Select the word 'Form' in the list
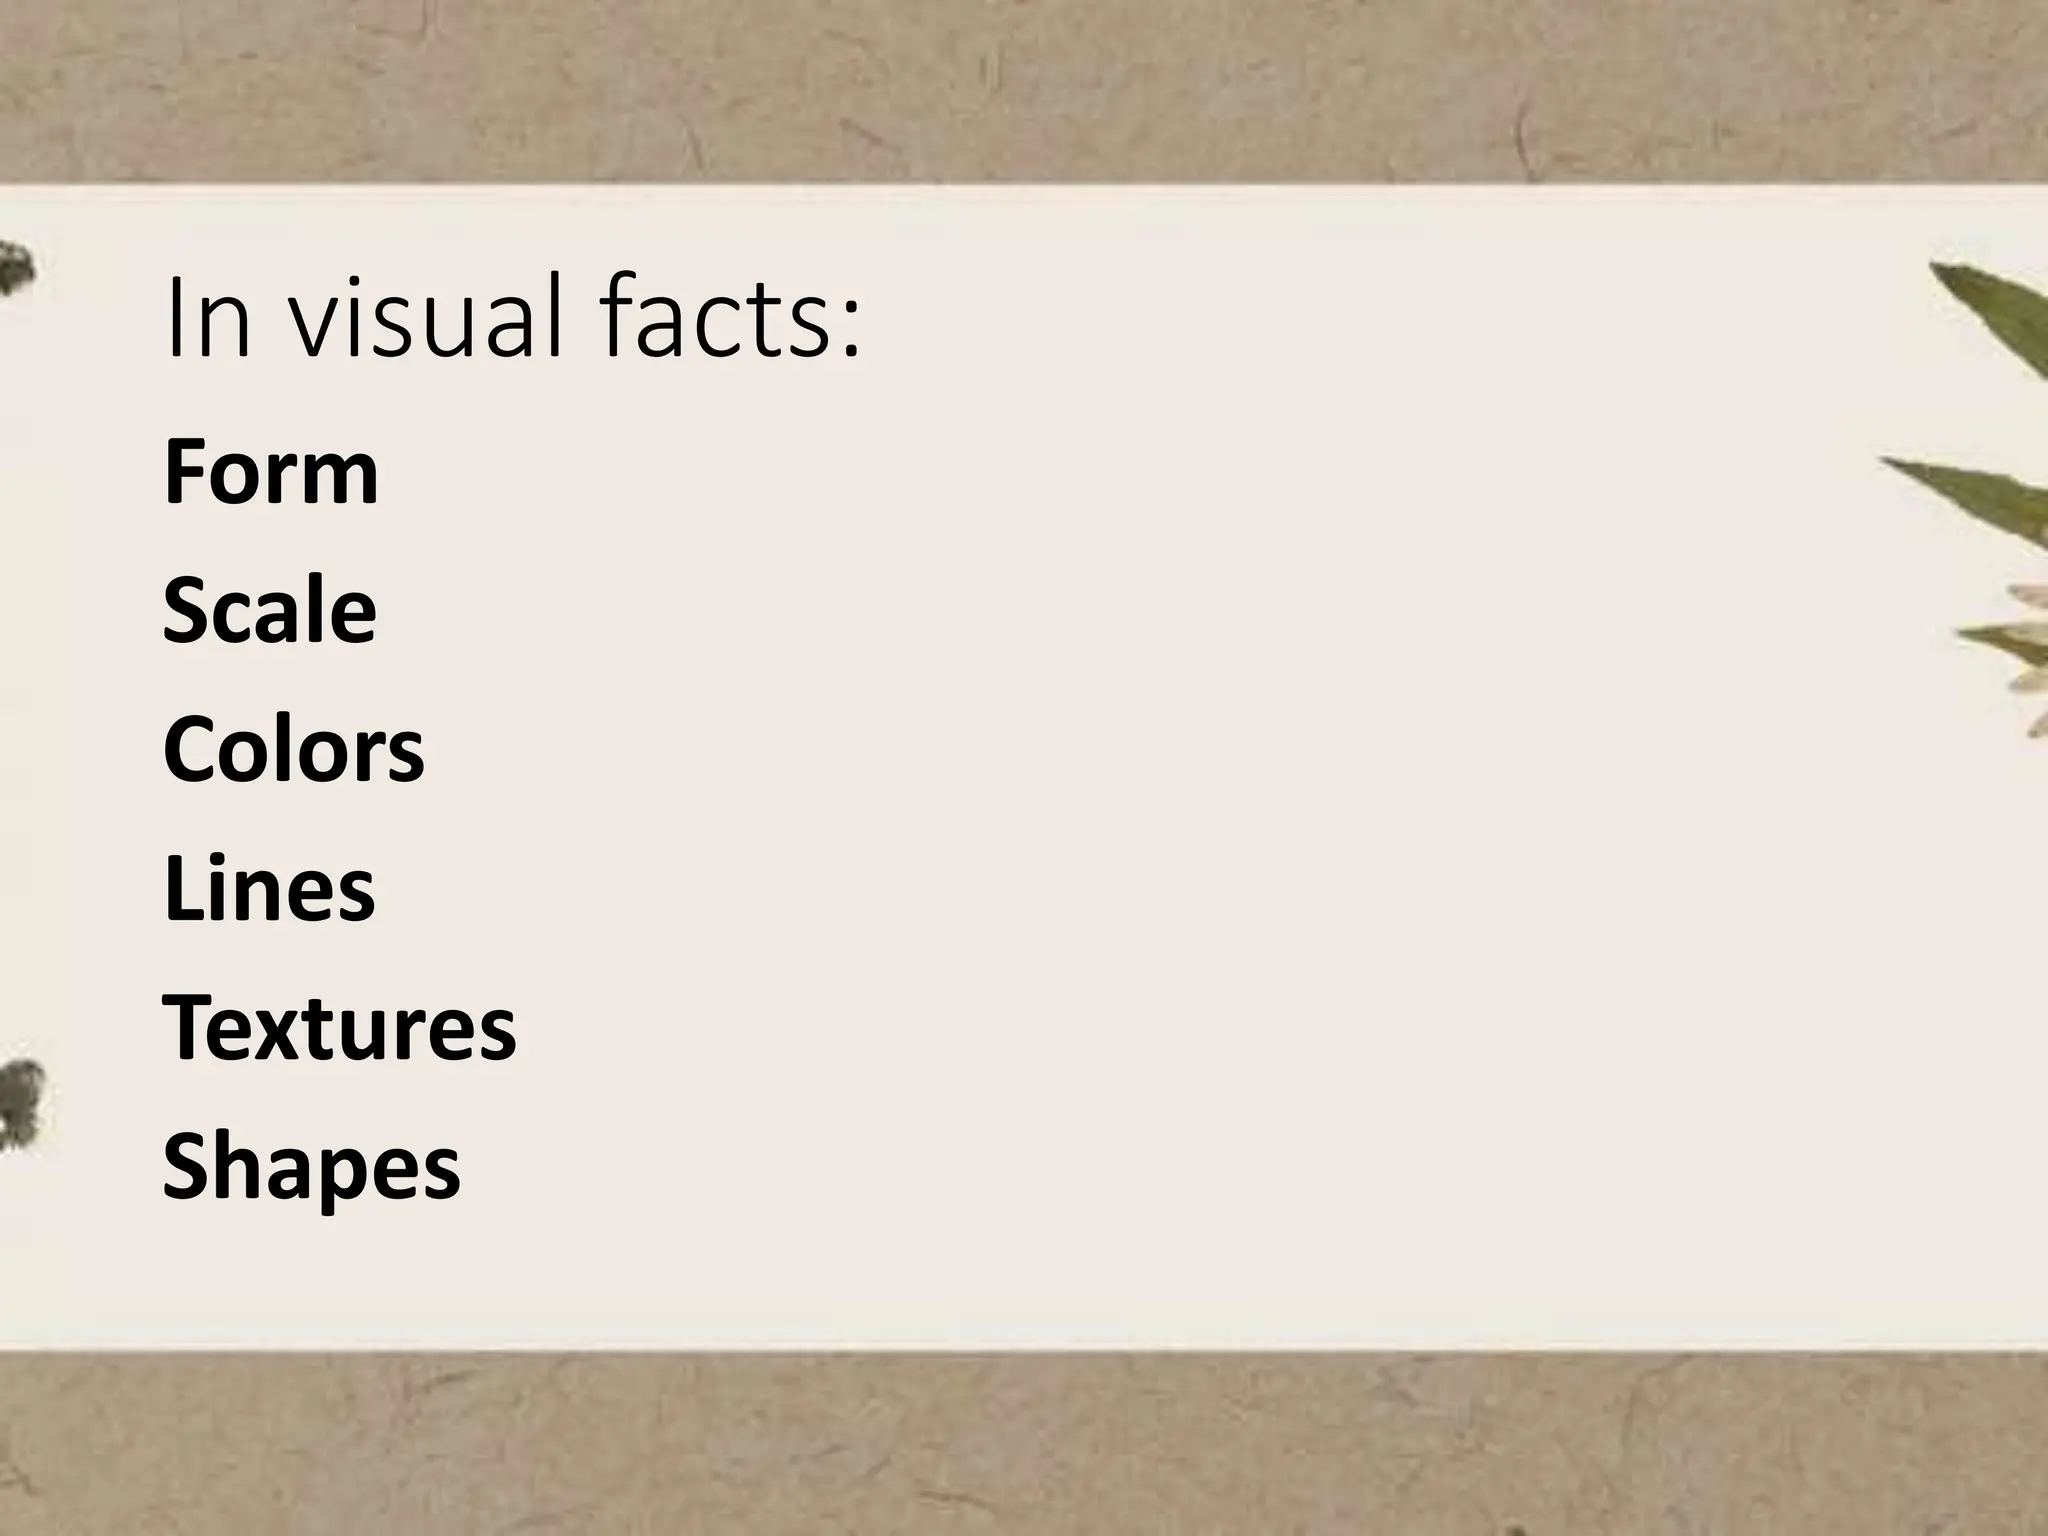Viewport: 2048px width, 1536px height. [x=271, y=471]
